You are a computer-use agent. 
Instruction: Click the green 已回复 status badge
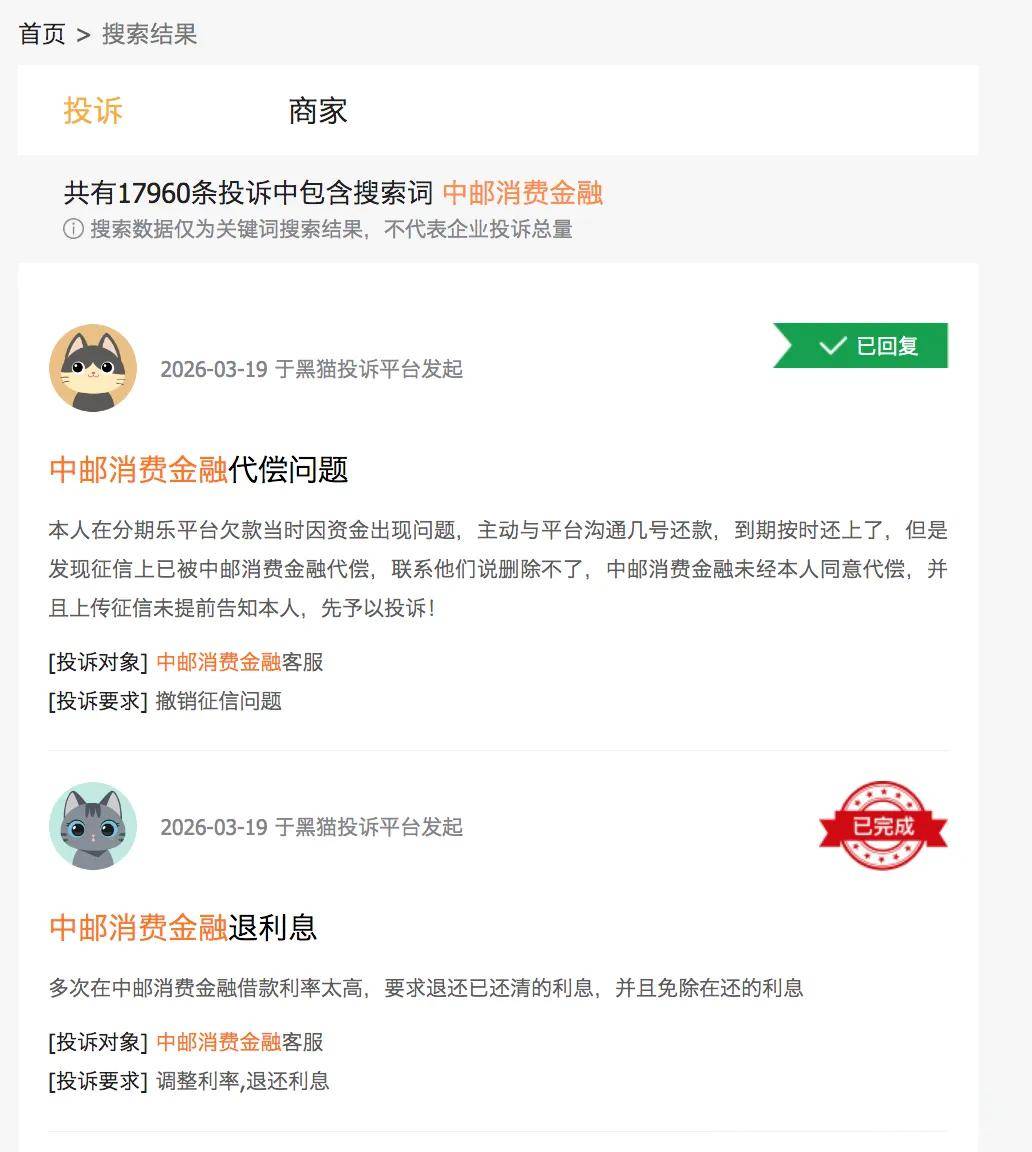point(860,345)
